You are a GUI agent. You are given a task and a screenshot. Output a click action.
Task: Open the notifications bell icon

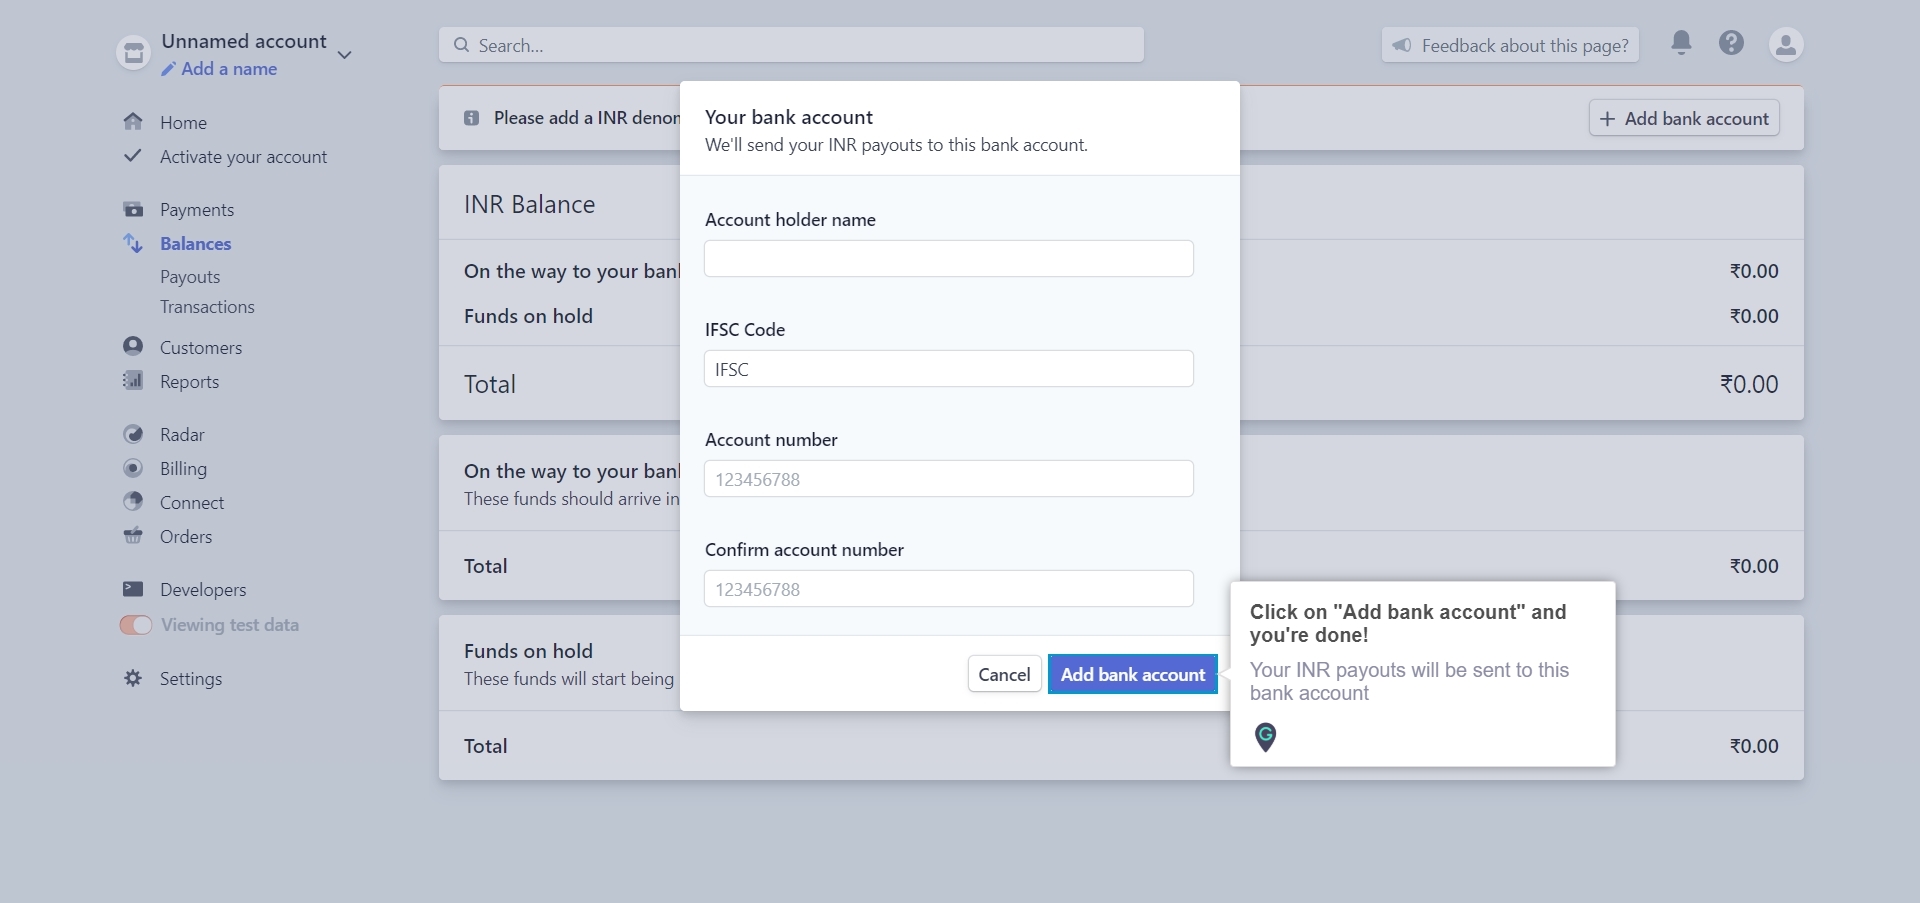point(1681,44)
